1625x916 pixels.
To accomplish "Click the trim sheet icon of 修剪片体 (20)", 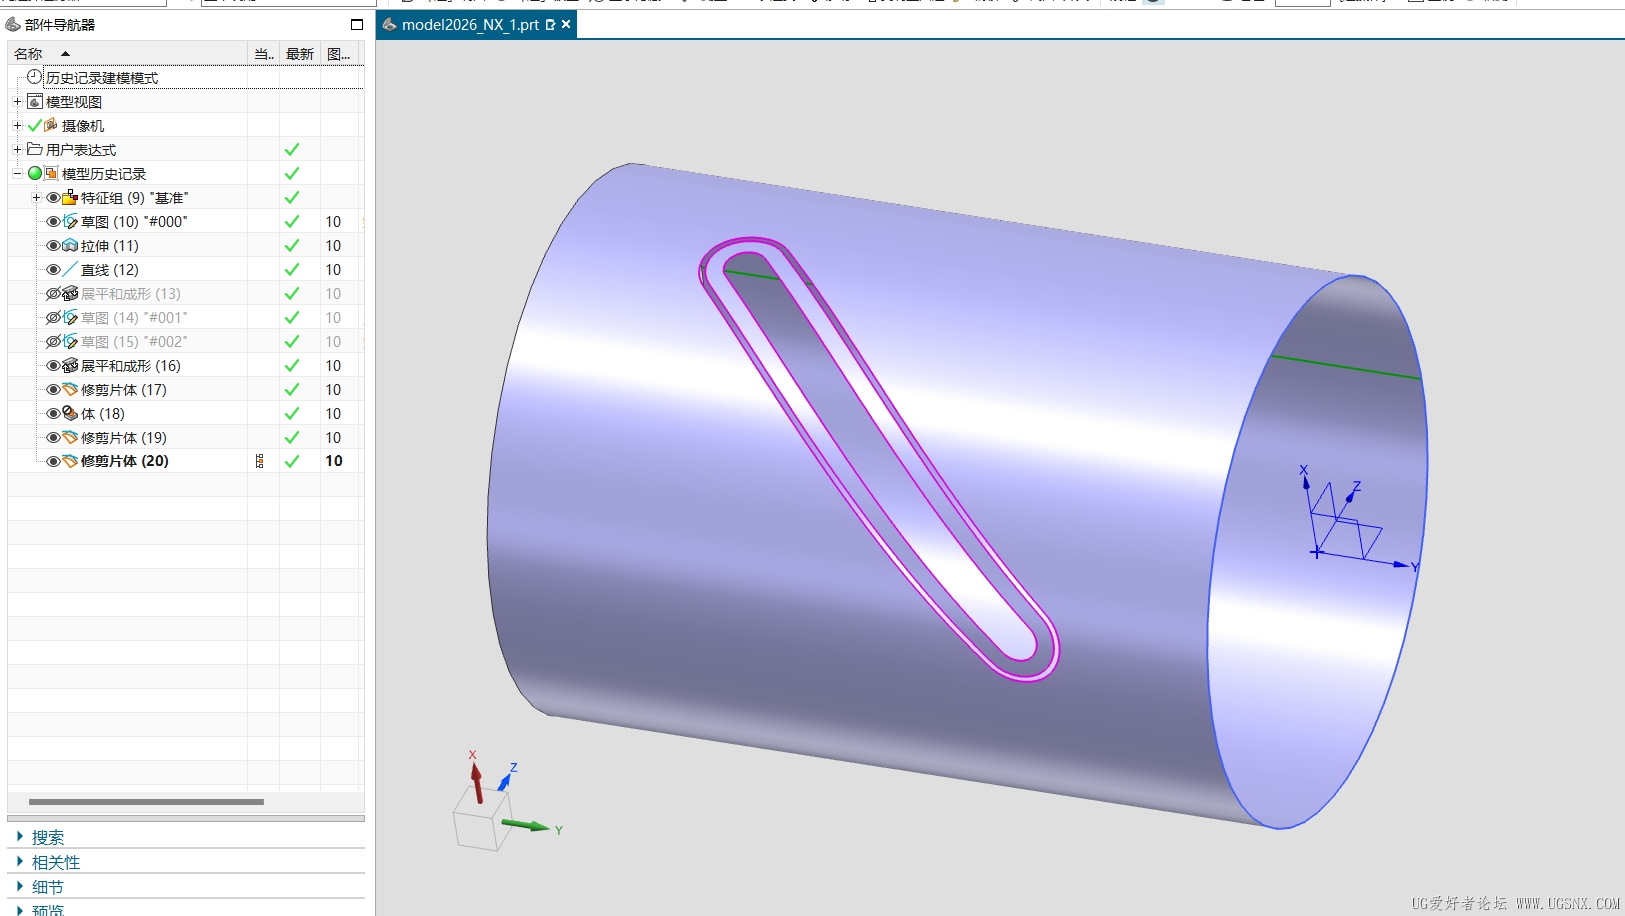I will pyautogui.click(x=70, y=461).
